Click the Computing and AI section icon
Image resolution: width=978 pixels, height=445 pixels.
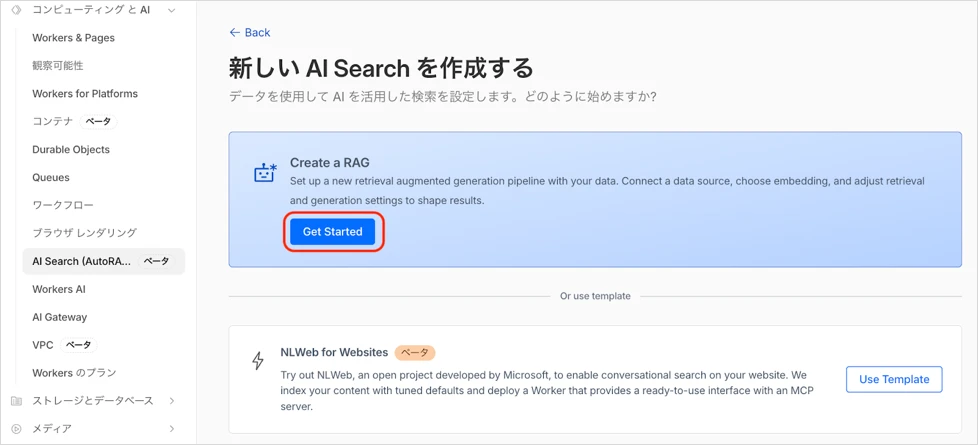pos(16,10)
